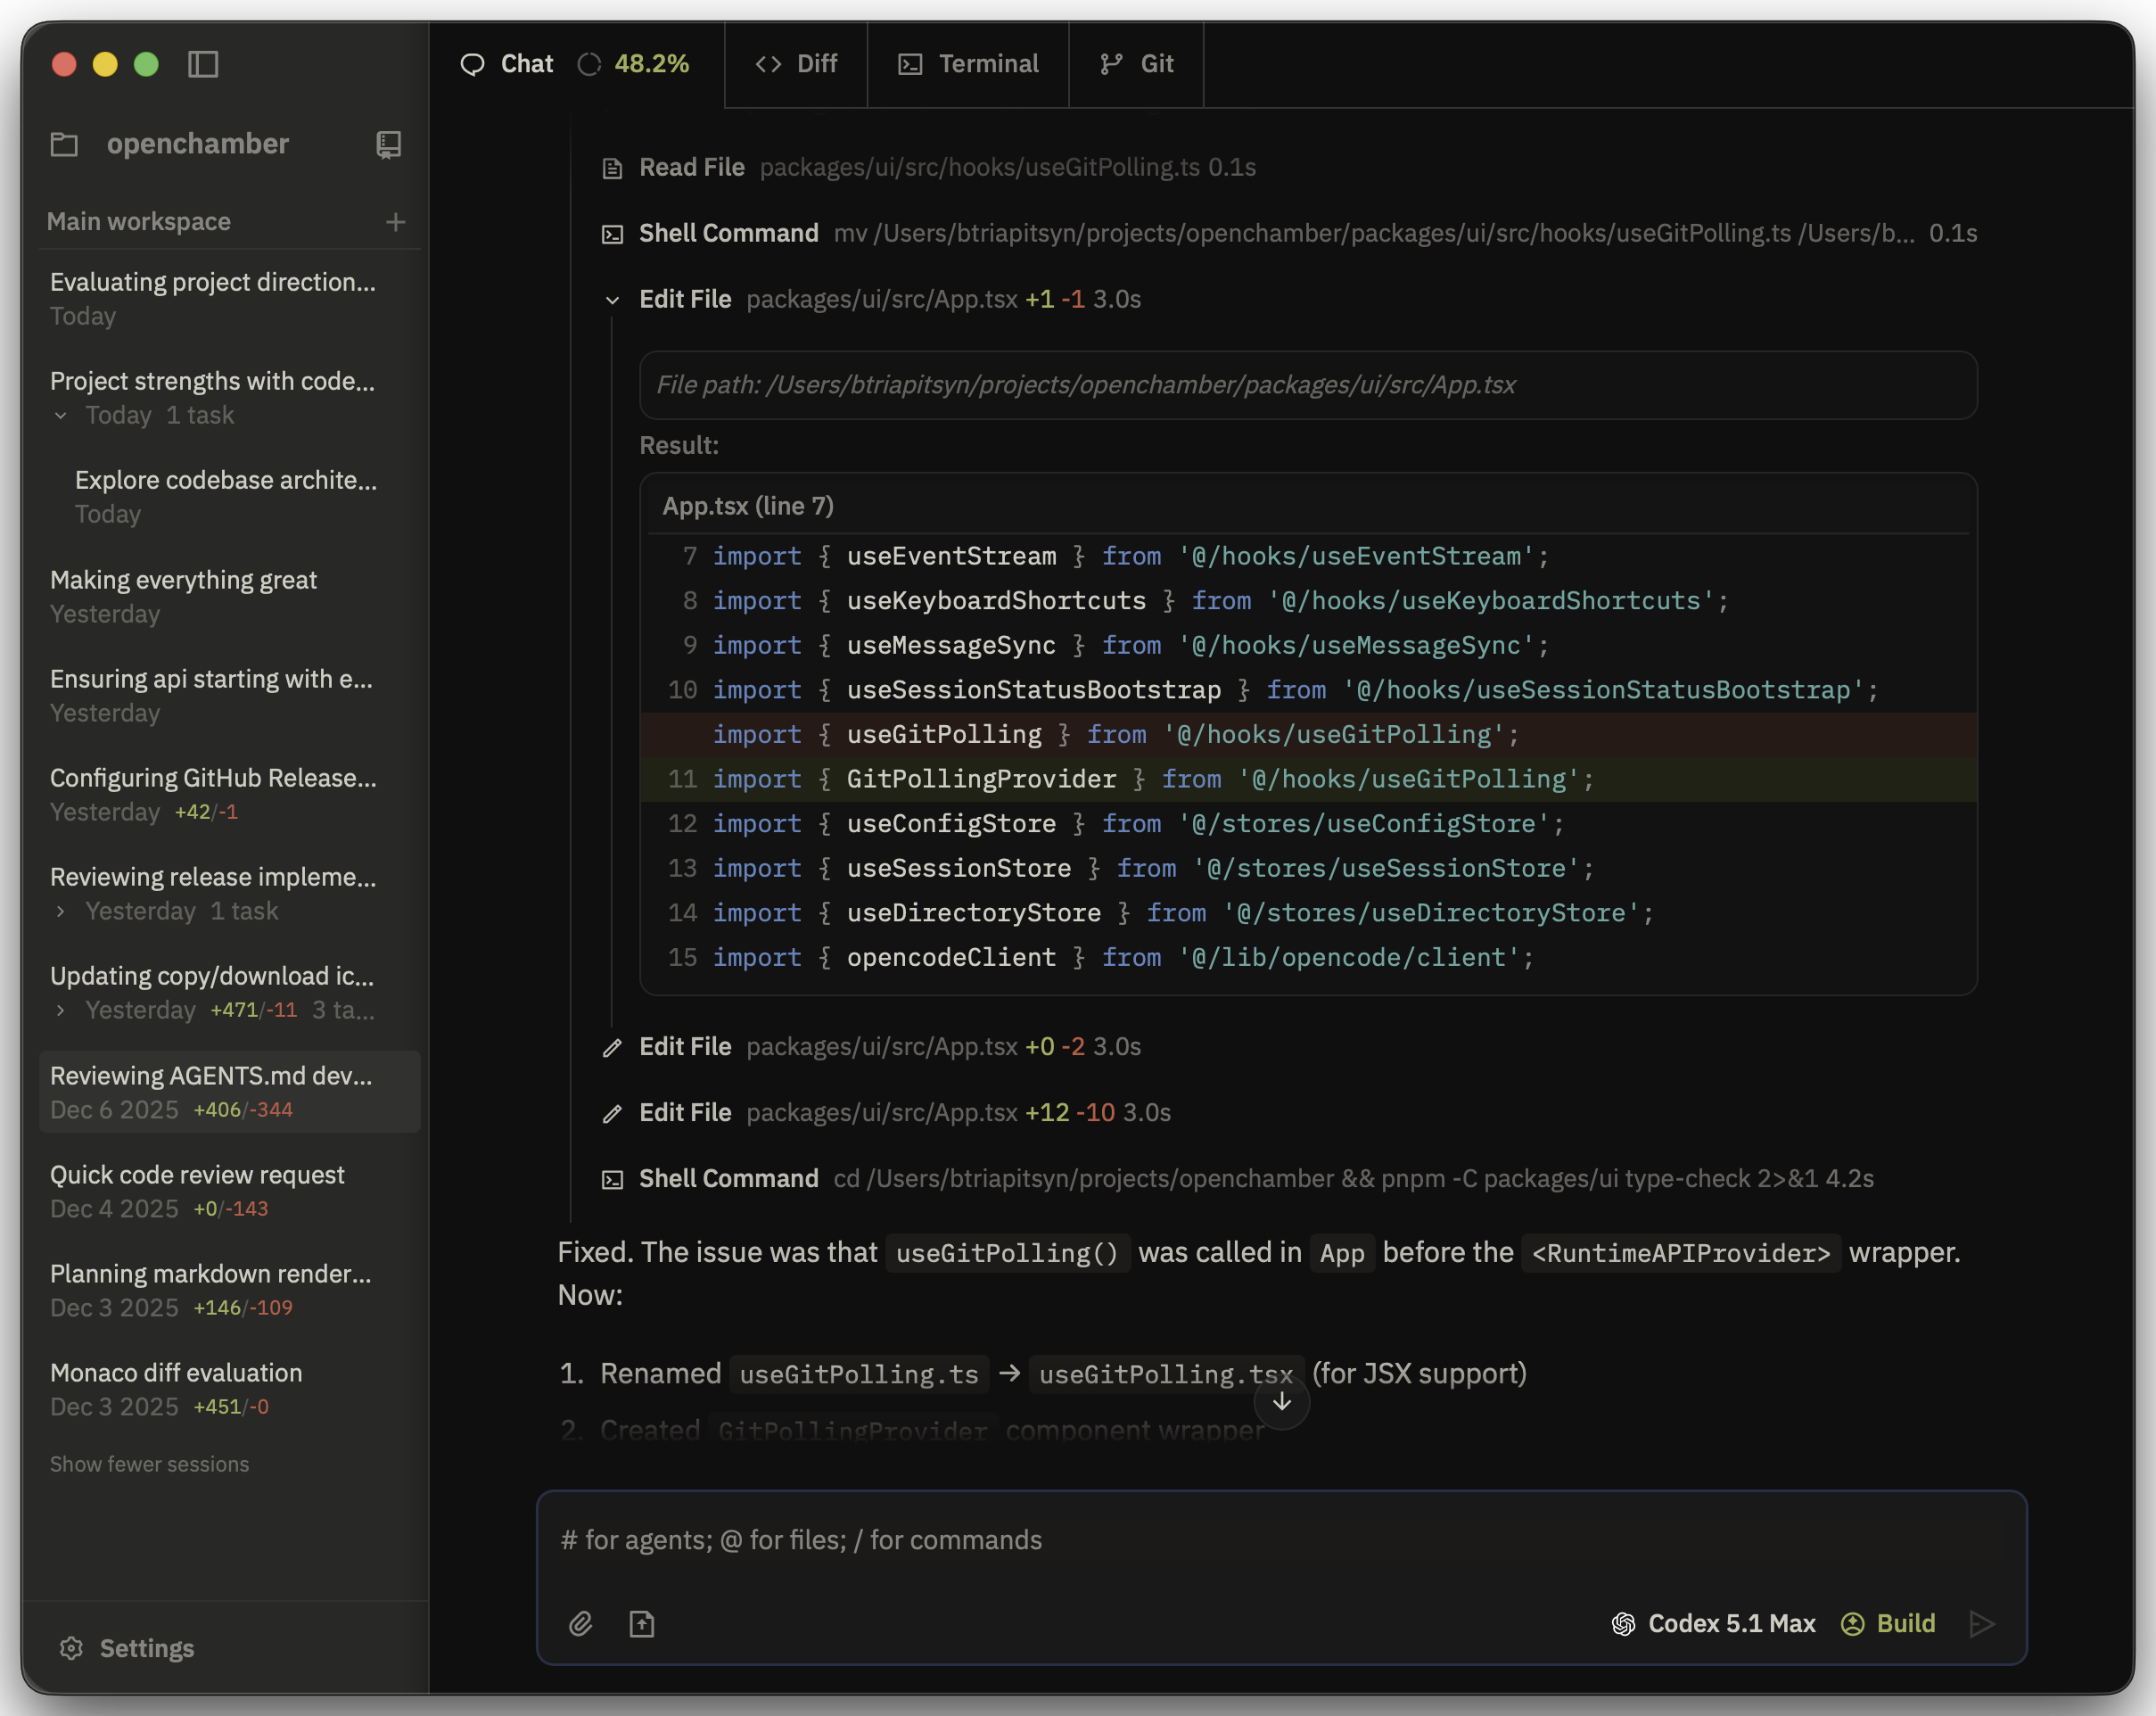
Task: Click the Build agent person icon
Action: tap(1853, 1623)
